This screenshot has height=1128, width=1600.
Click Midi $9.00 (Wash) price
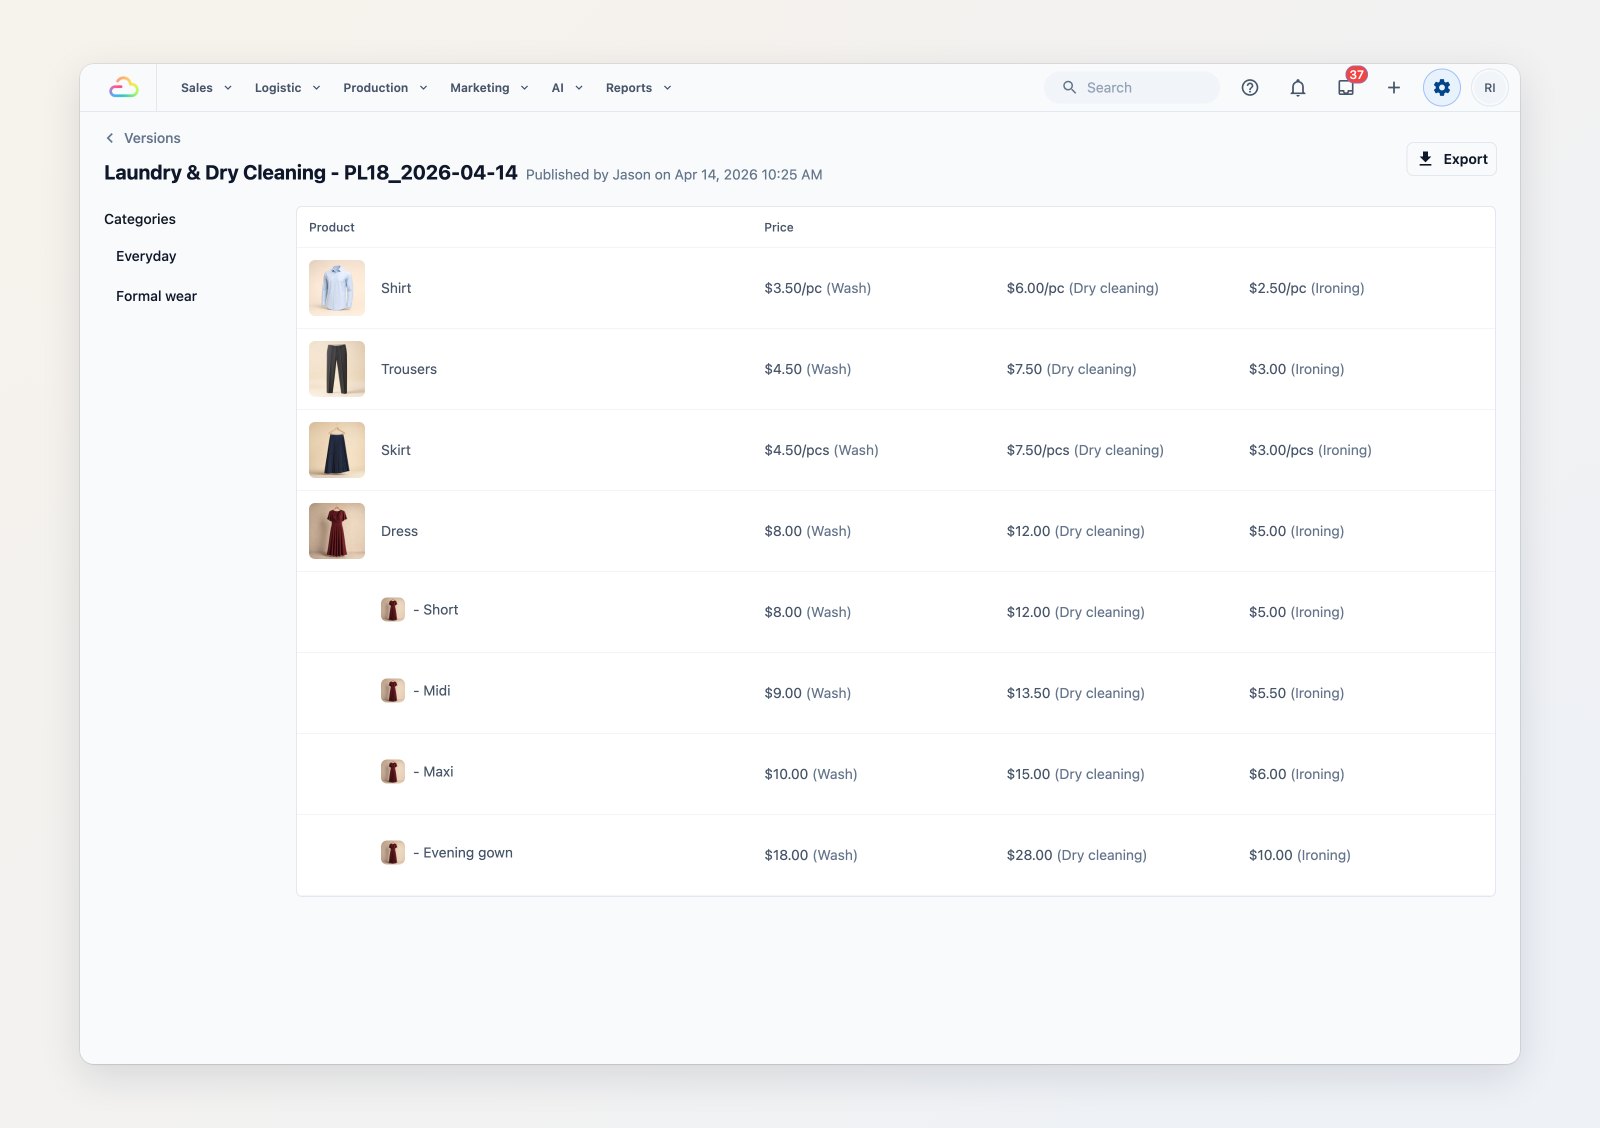808,693
